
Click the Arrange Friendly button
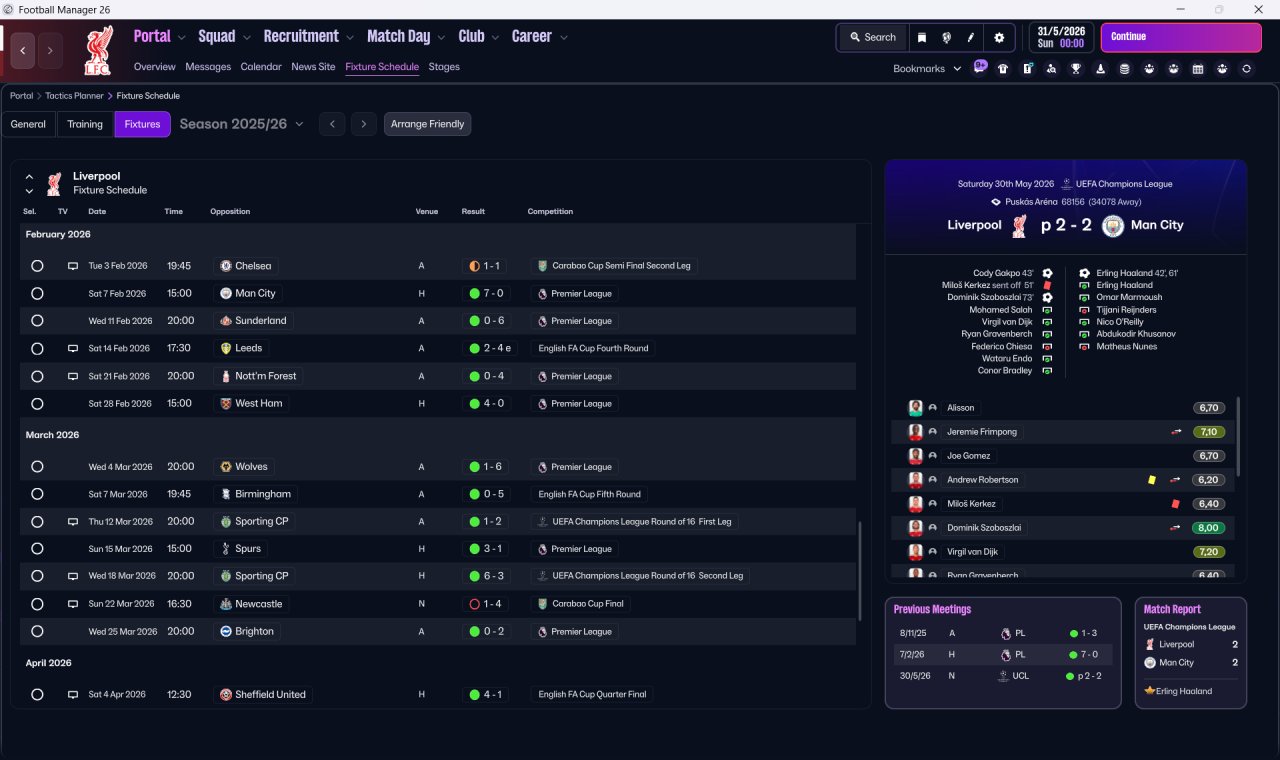tap(427, 124)
